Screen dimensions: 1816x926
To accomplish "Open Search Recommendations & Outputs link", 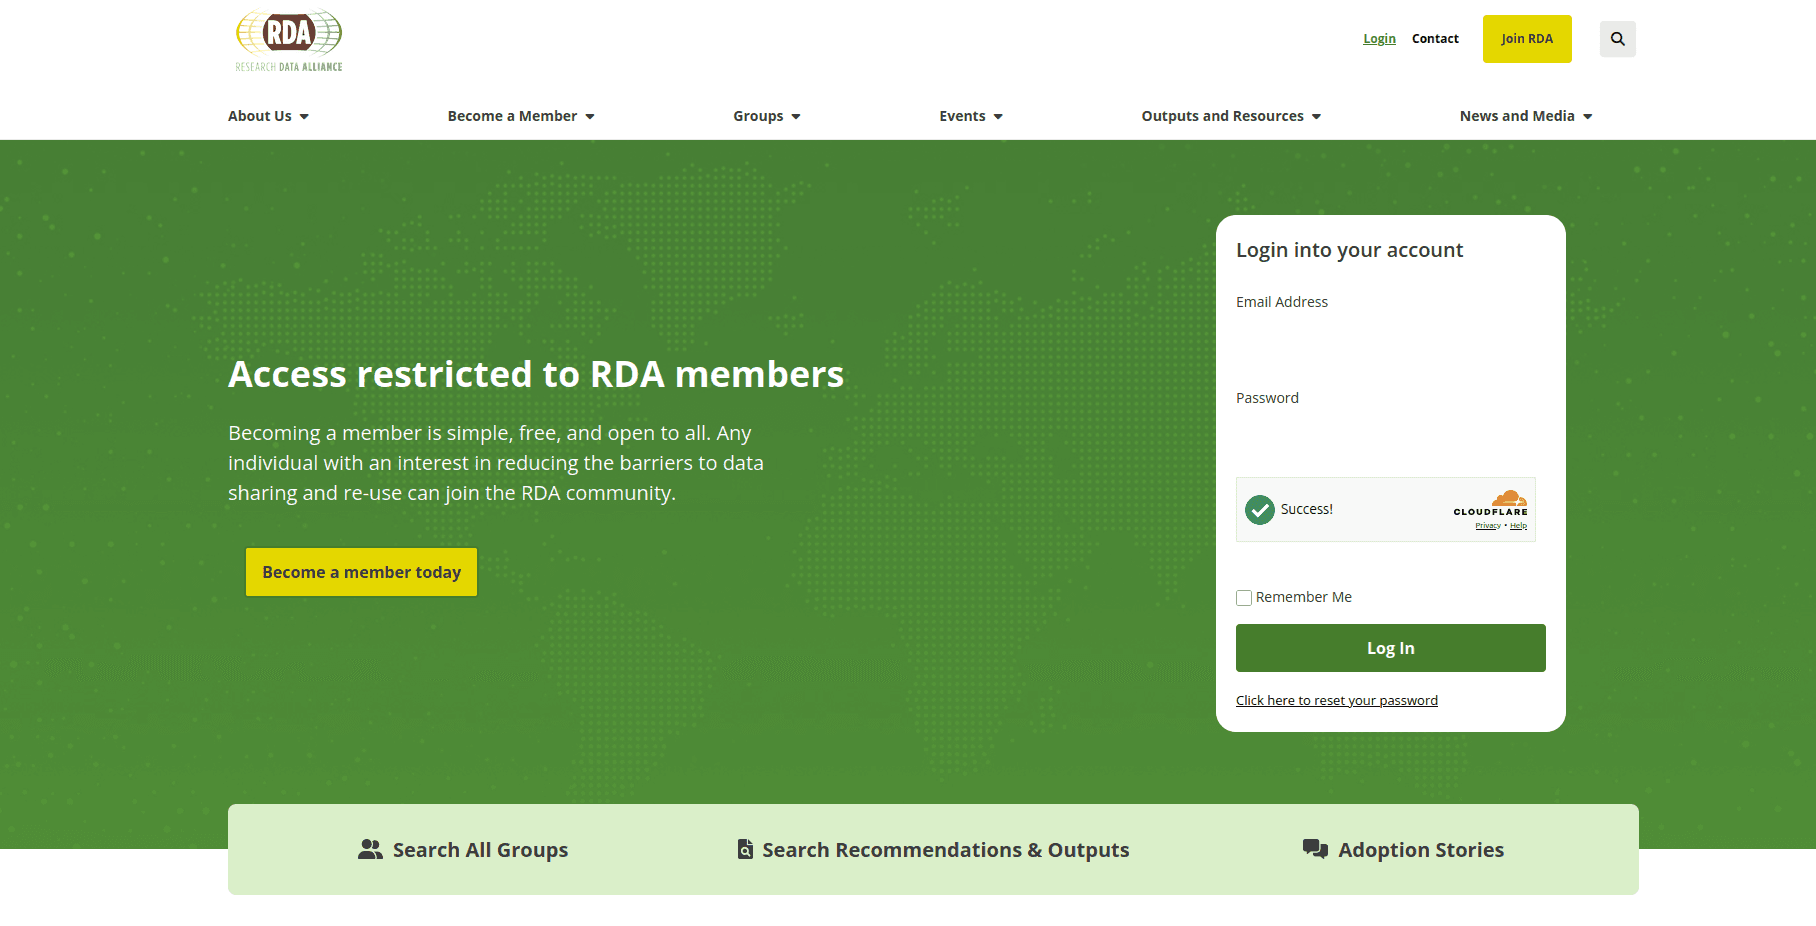I will (933, 849).
